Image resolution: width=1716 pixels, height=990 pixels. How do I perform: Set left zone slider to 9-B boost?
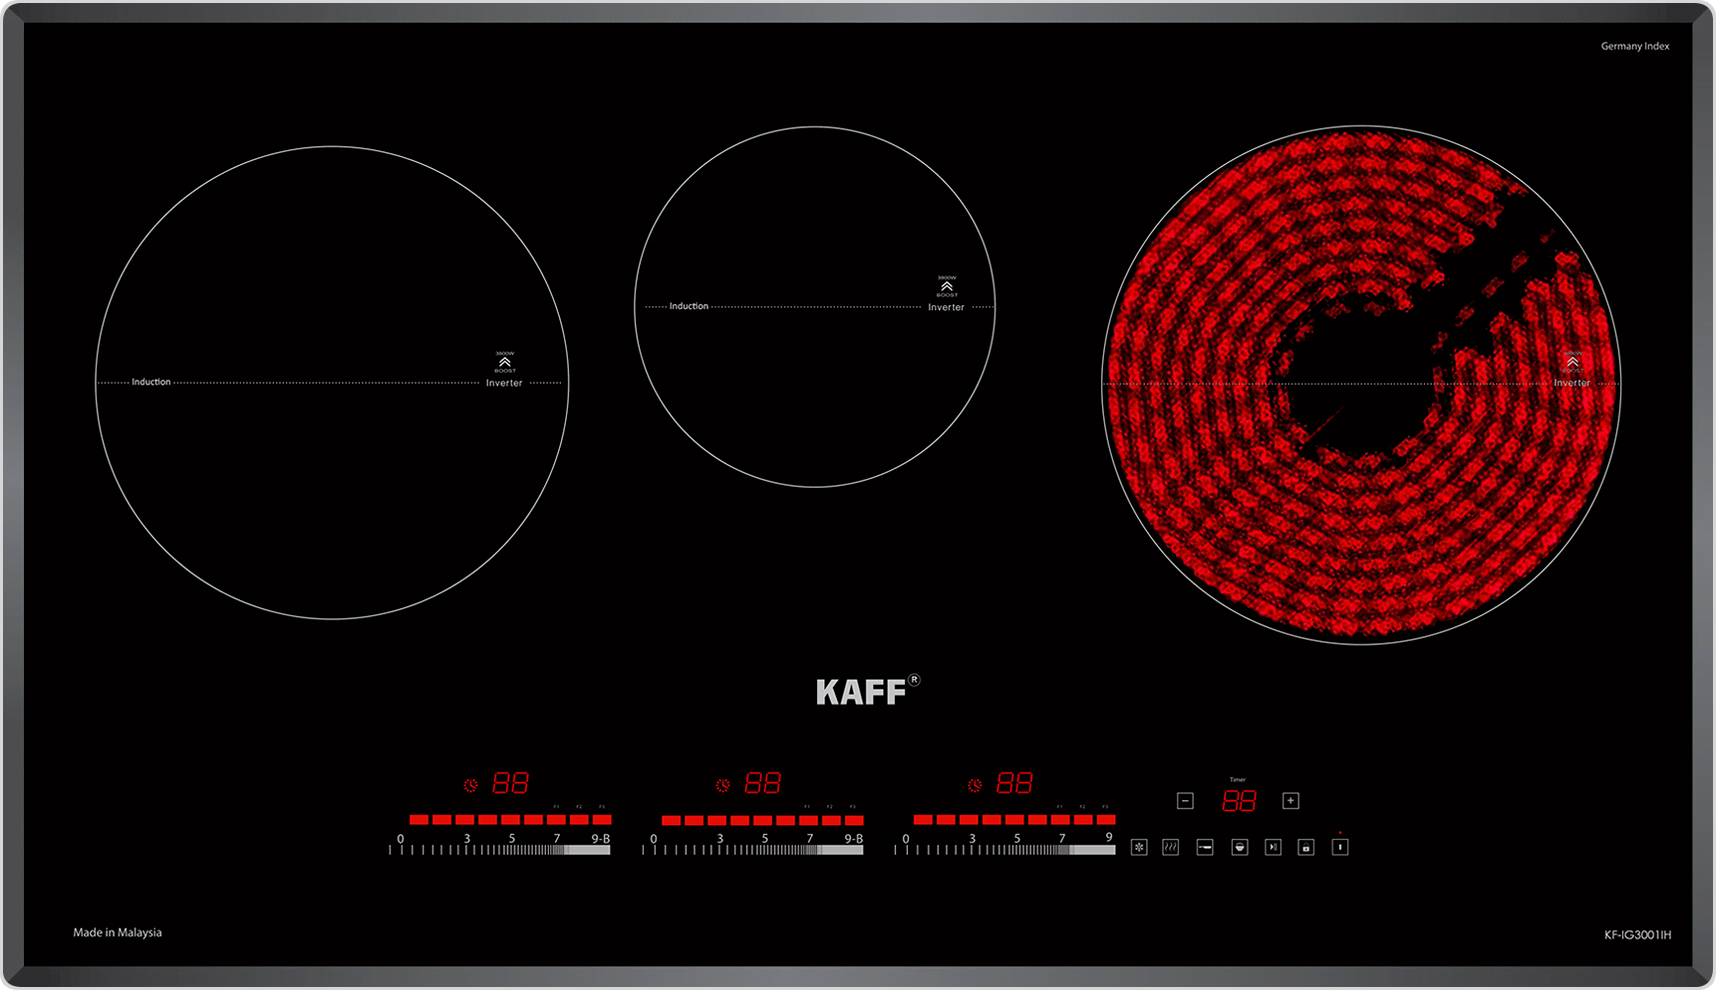click(x=601, y=849)
